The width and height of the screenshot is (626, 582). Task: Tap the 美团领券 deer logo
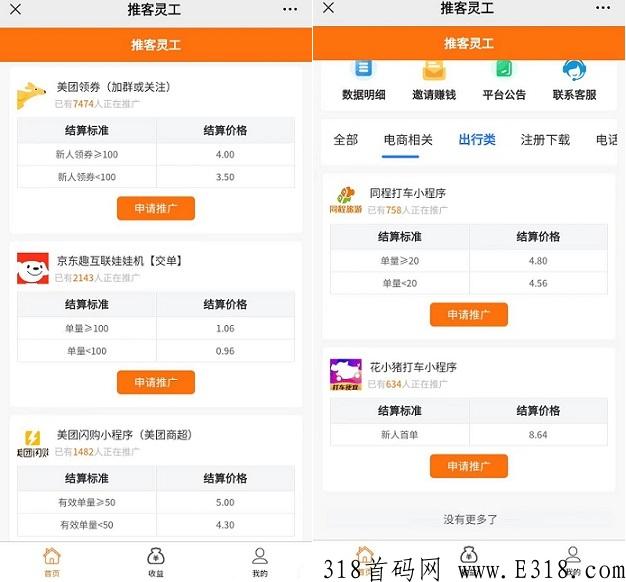click(x=31, y=95)
